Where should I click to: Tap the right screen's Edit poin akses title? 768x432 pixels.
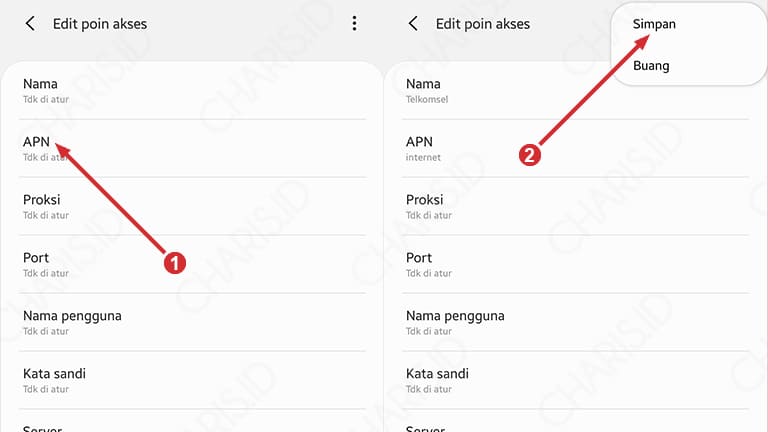coord(483,23)
